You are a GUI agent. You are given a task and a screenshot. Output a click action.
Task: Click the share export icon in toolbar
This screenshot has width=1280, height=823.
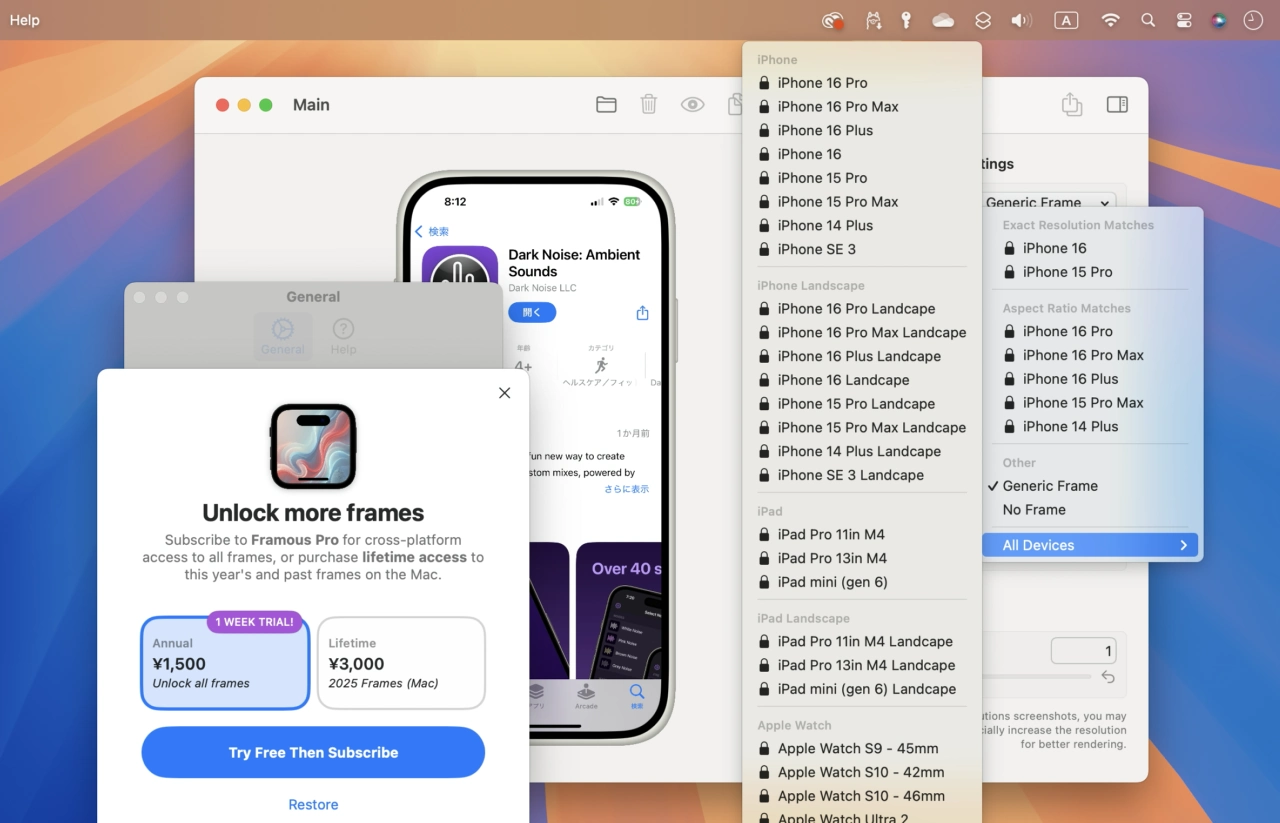point(1071,105)
